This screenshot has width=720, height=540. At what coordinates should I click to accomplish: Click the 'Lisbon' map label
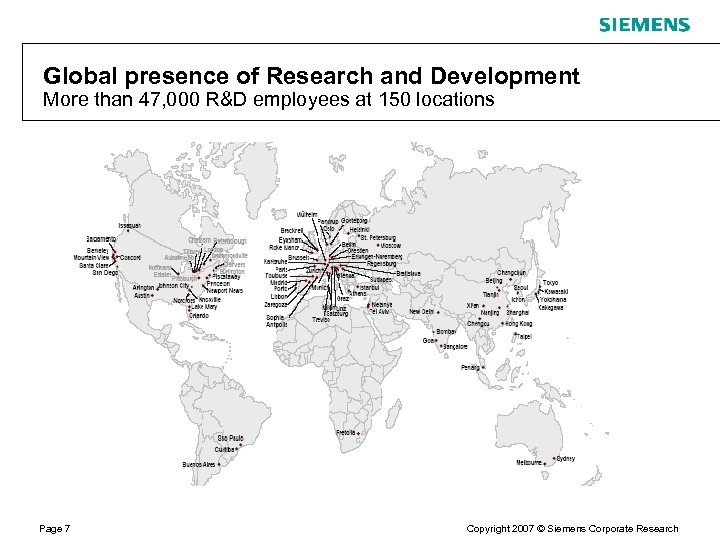279,297
